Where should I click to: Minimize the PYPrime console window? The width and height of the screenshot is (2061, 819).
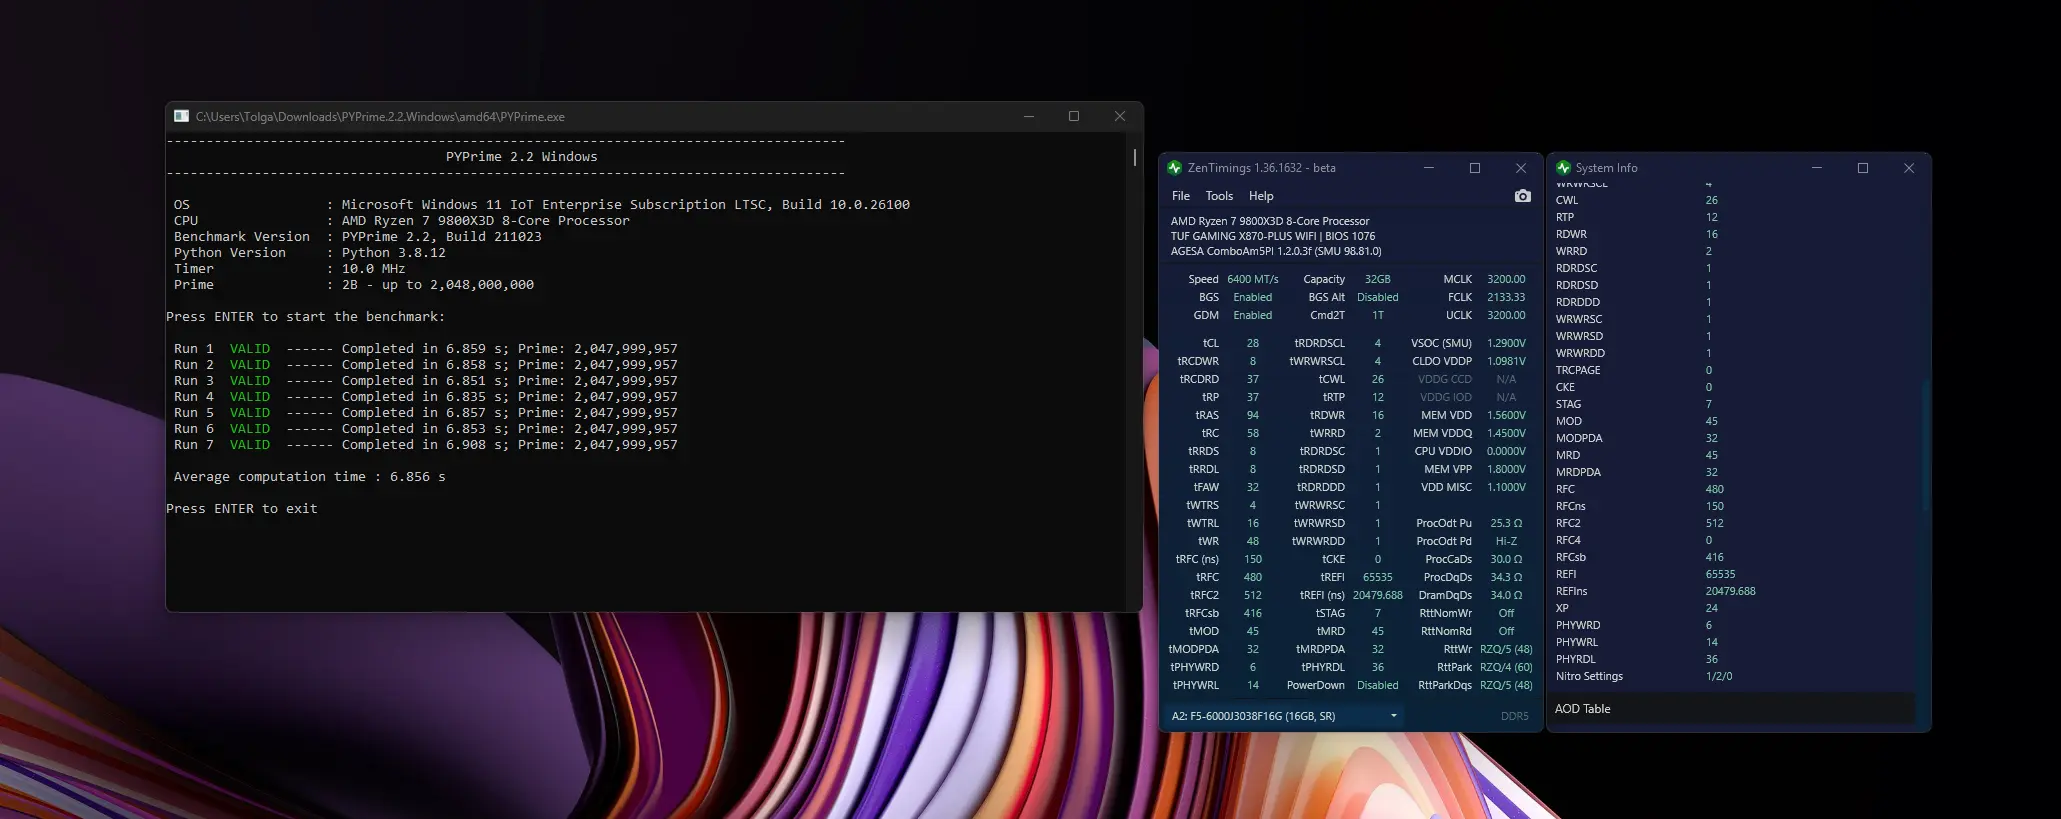coord(1028,116)
